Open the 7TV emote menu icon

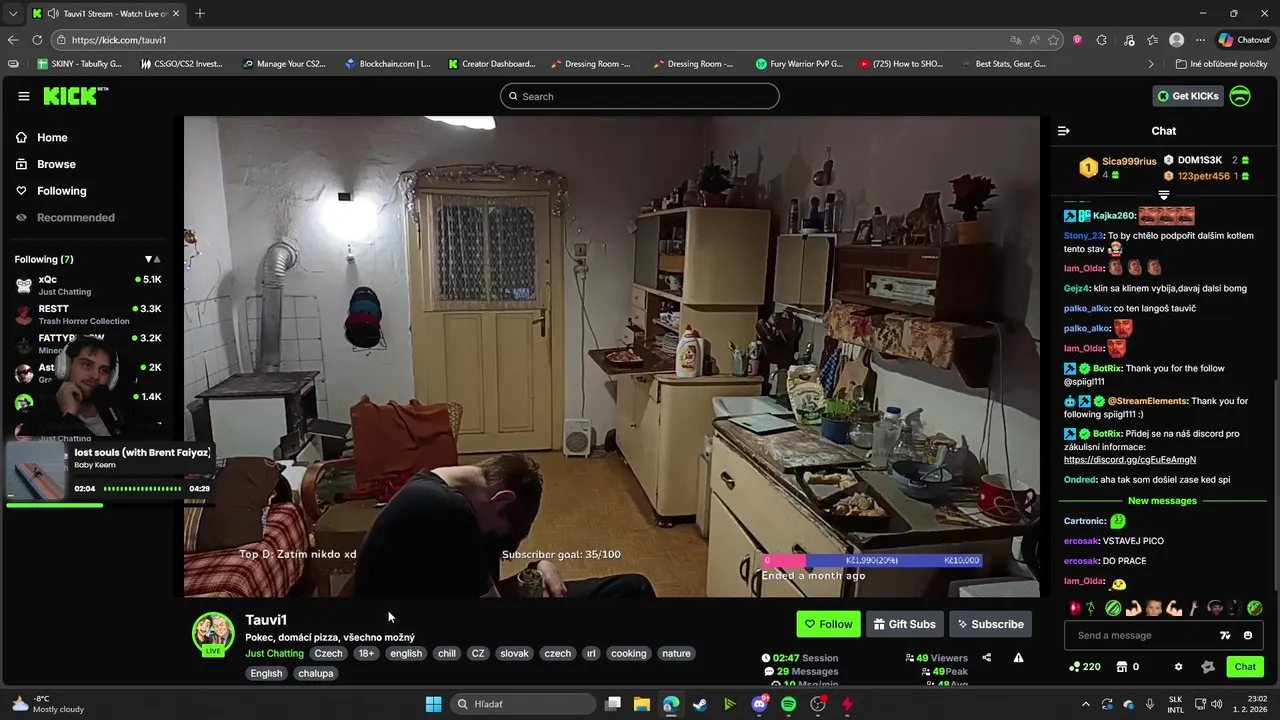point(1225,635)
